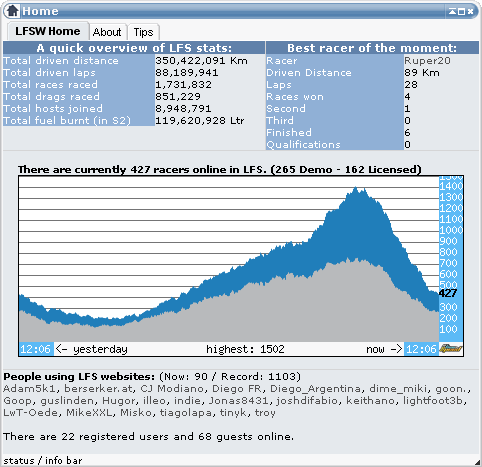Image resolution: width=482 pixels, height=467 pixels.
Task: Click the 427 current value marker
Action: 448,293
